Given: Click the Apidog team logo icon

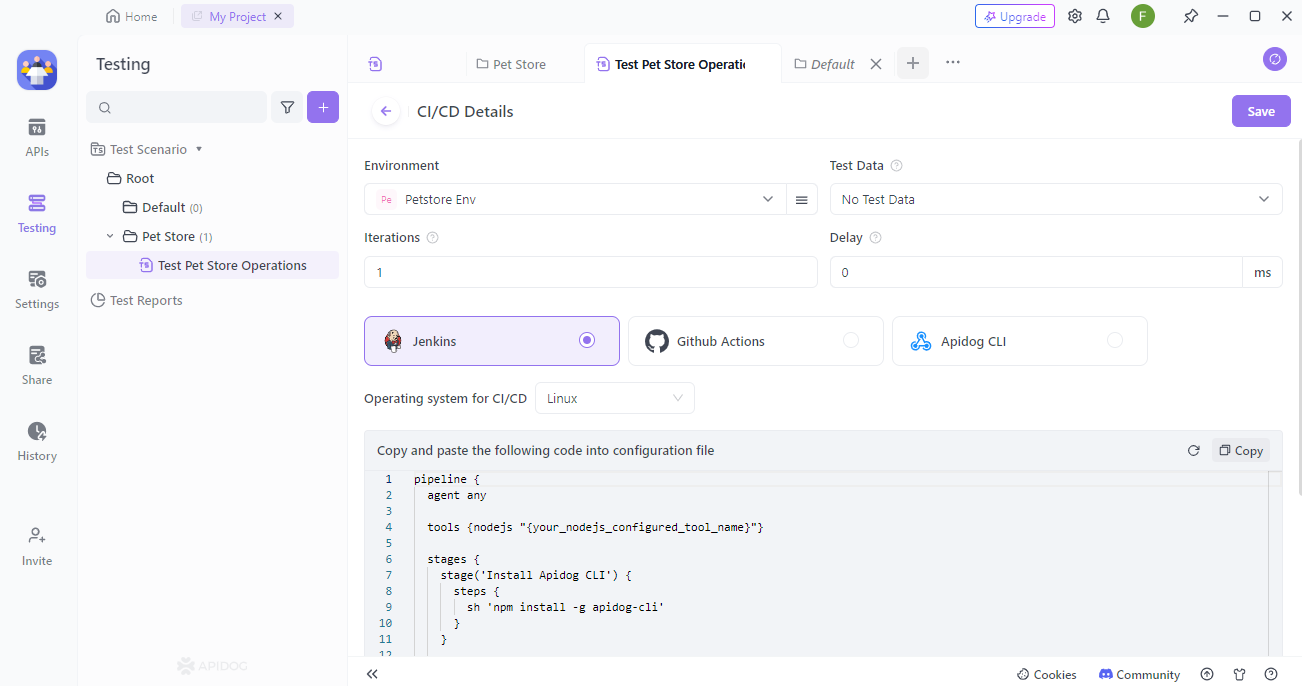Looking at the screenshot, I should 37,70.
